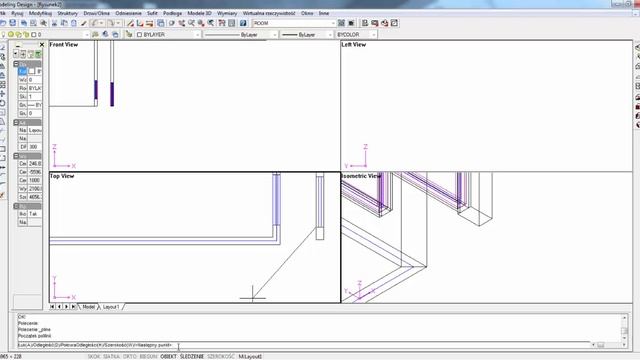Open the Wirtualna rzeczywistość menu

click(269, 13)
